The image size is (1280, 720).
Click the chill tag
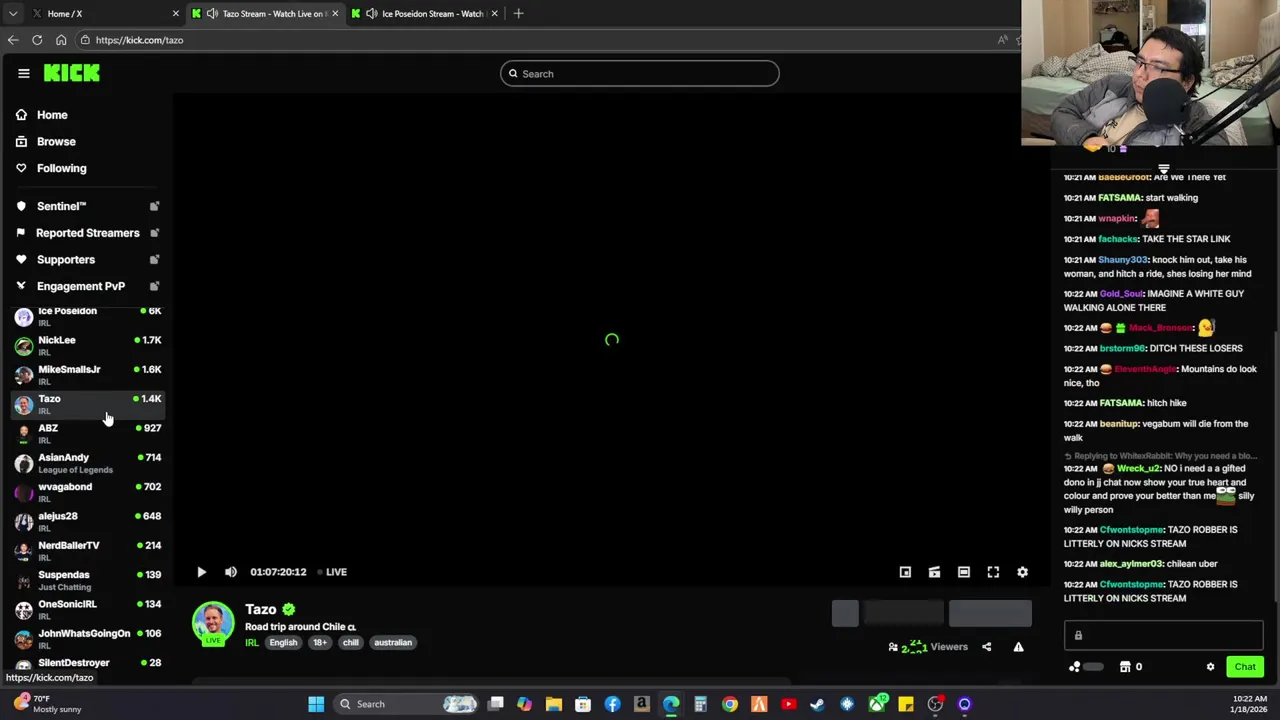coord(350,643)
